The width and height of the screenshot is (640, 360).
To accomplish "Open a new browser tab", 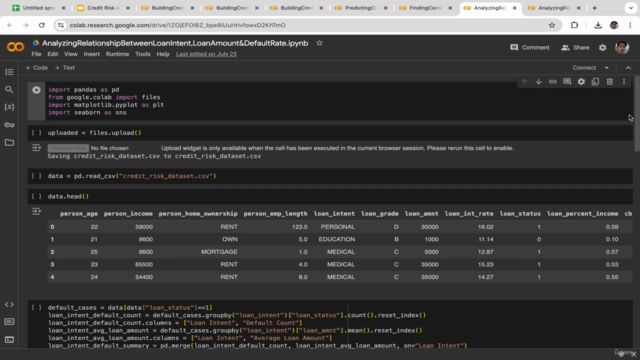I will point(594,8).
